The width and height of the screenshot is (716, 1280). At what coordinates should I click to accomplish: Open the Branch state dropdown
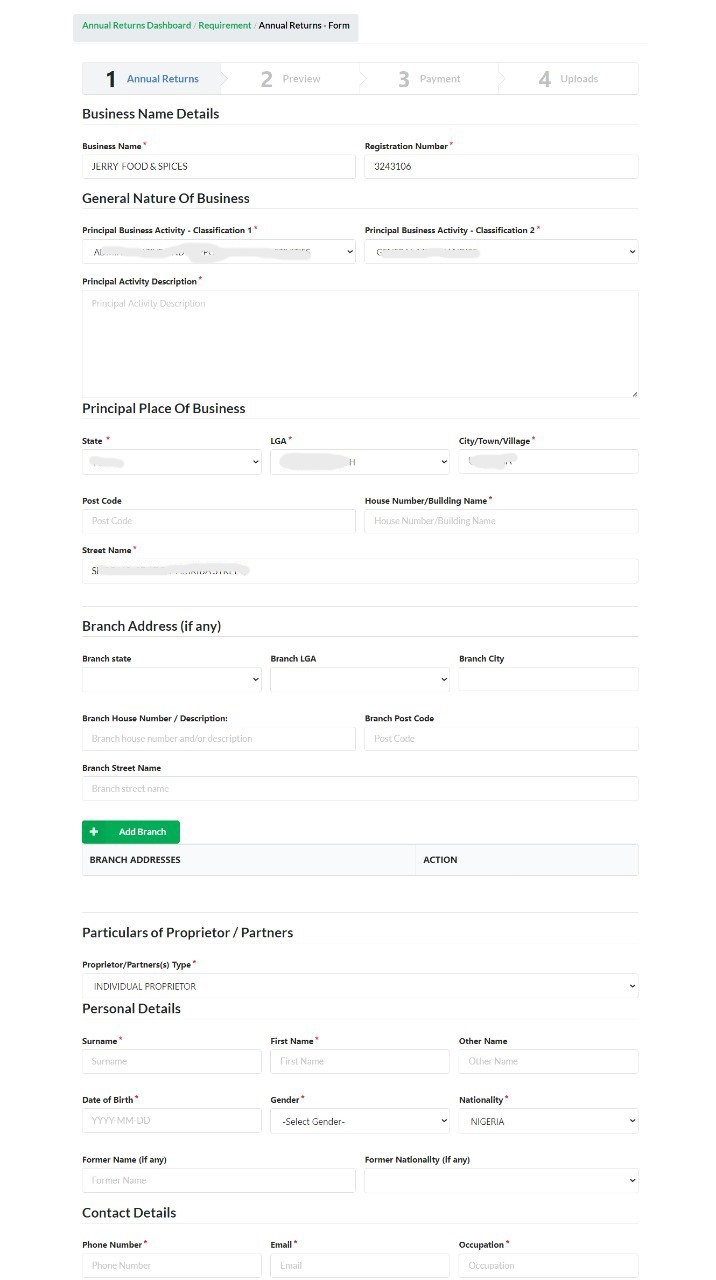click(x=171, y=678)
